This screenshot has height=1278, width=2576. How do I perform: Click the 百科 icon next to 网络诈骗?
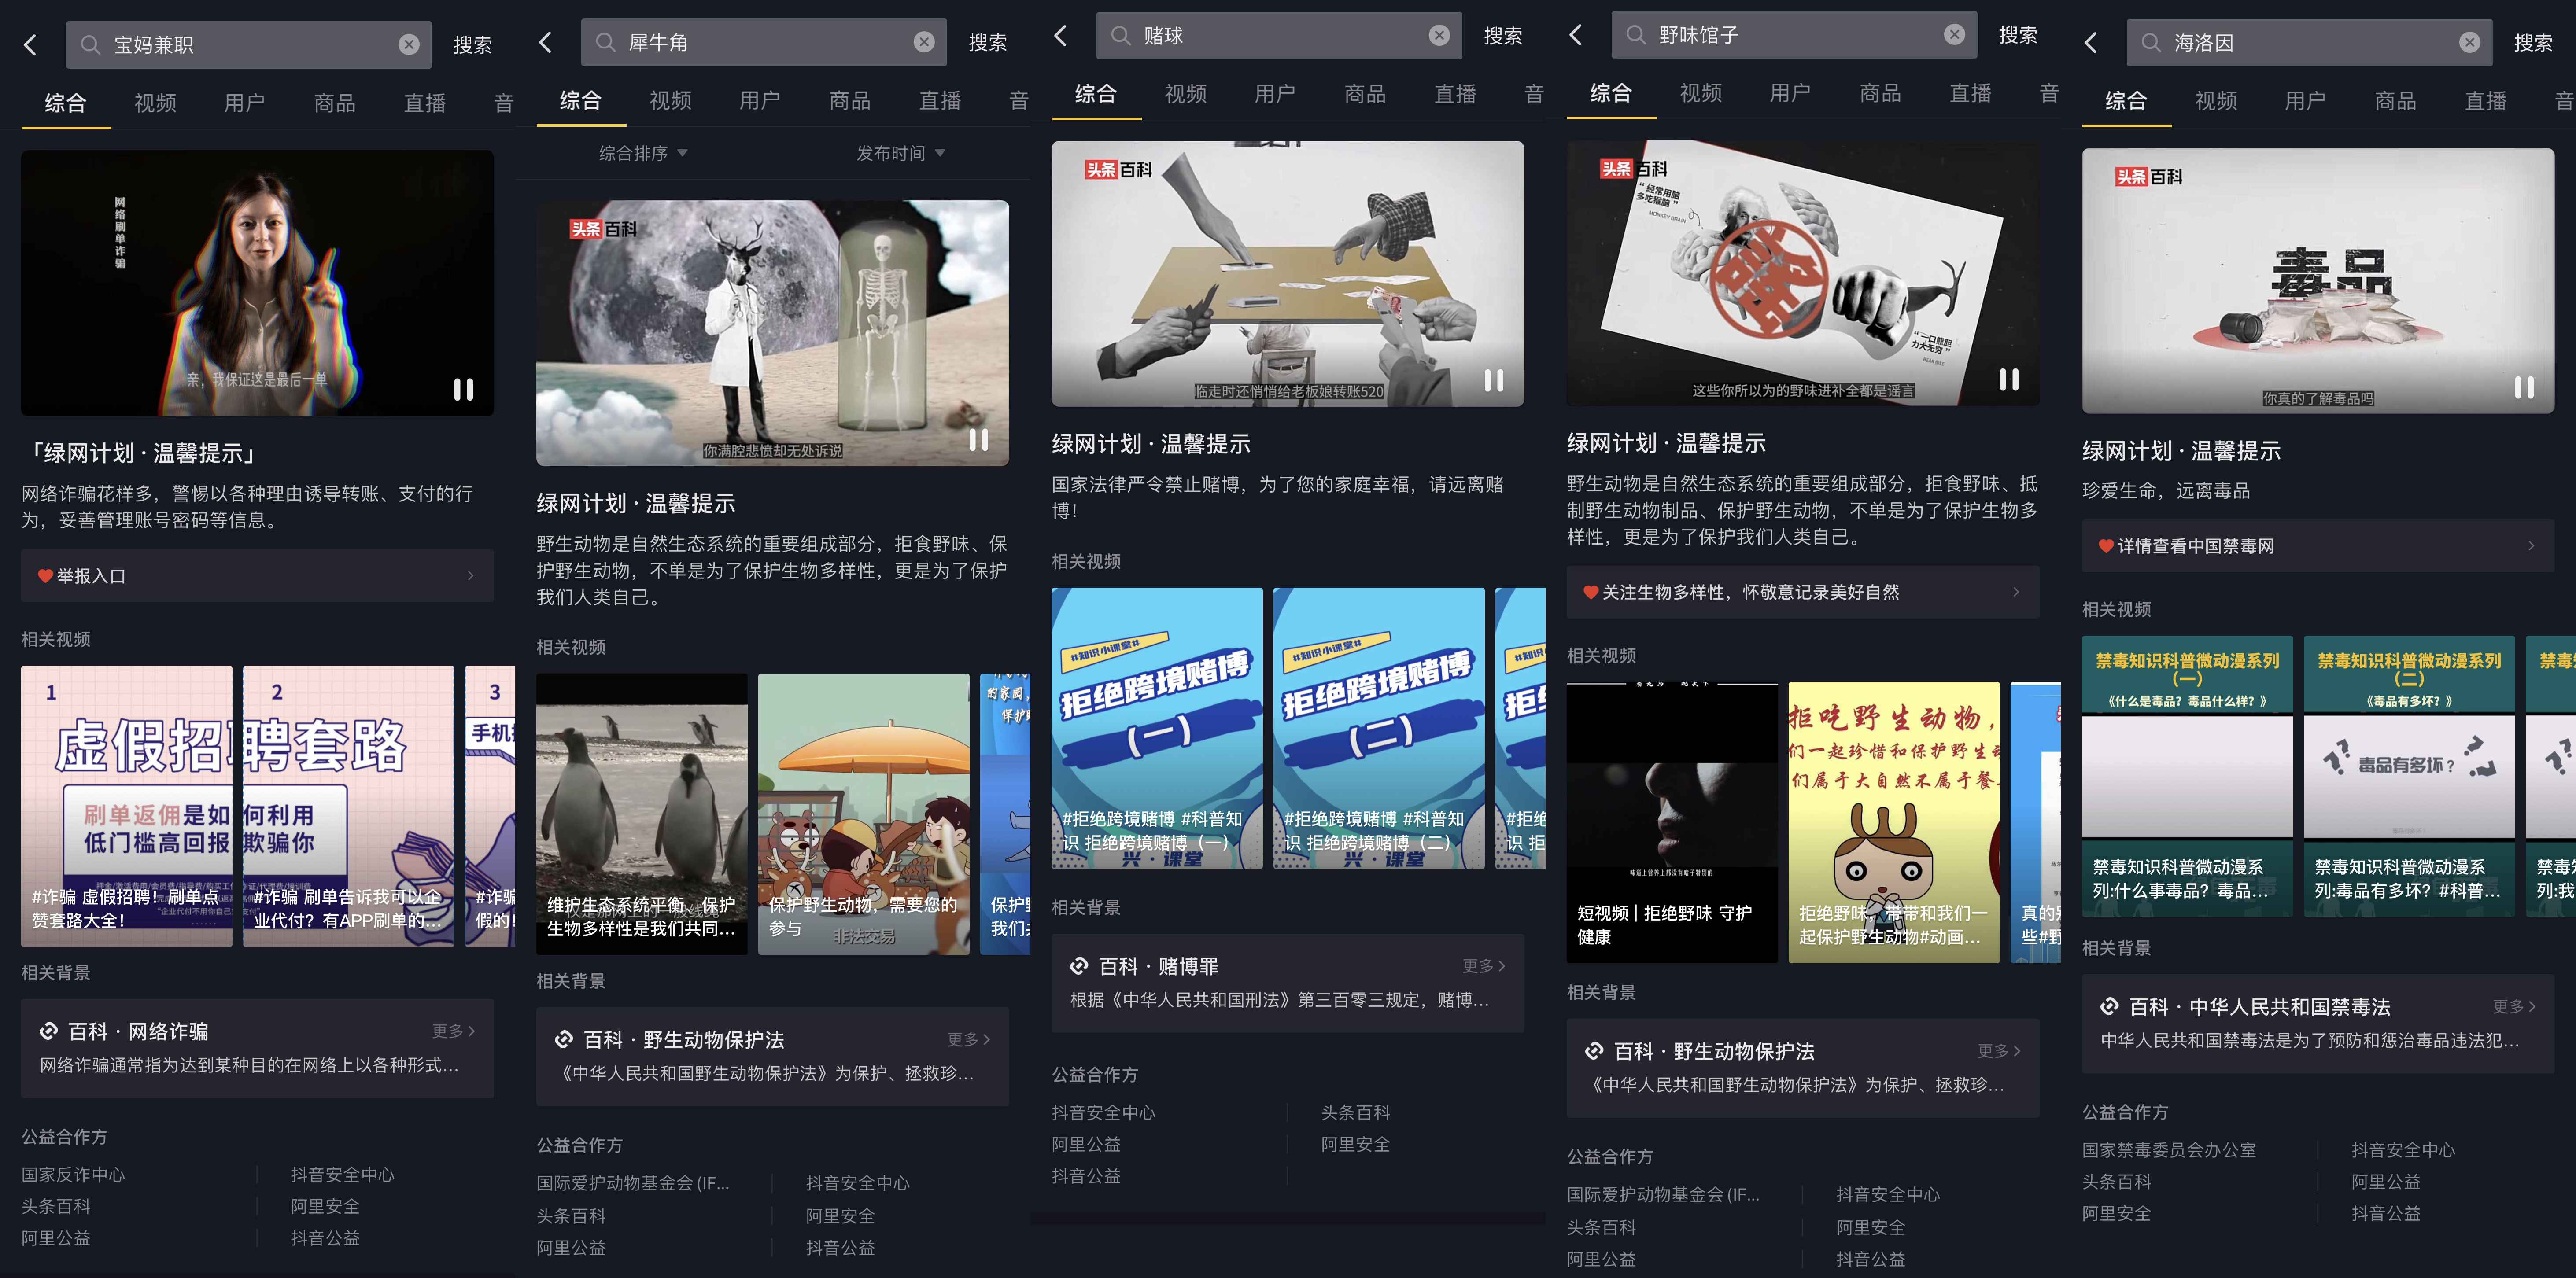48,1031
